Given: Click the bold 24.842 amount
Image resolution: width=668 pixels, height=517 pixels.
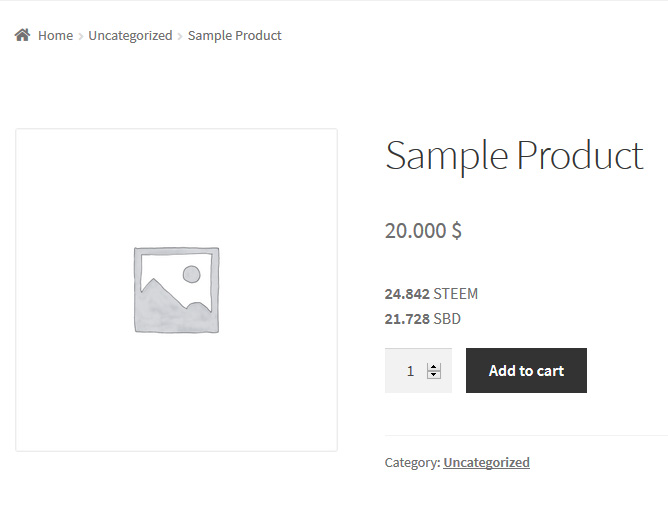Looking at the screenshot, I should click(407, 294).
